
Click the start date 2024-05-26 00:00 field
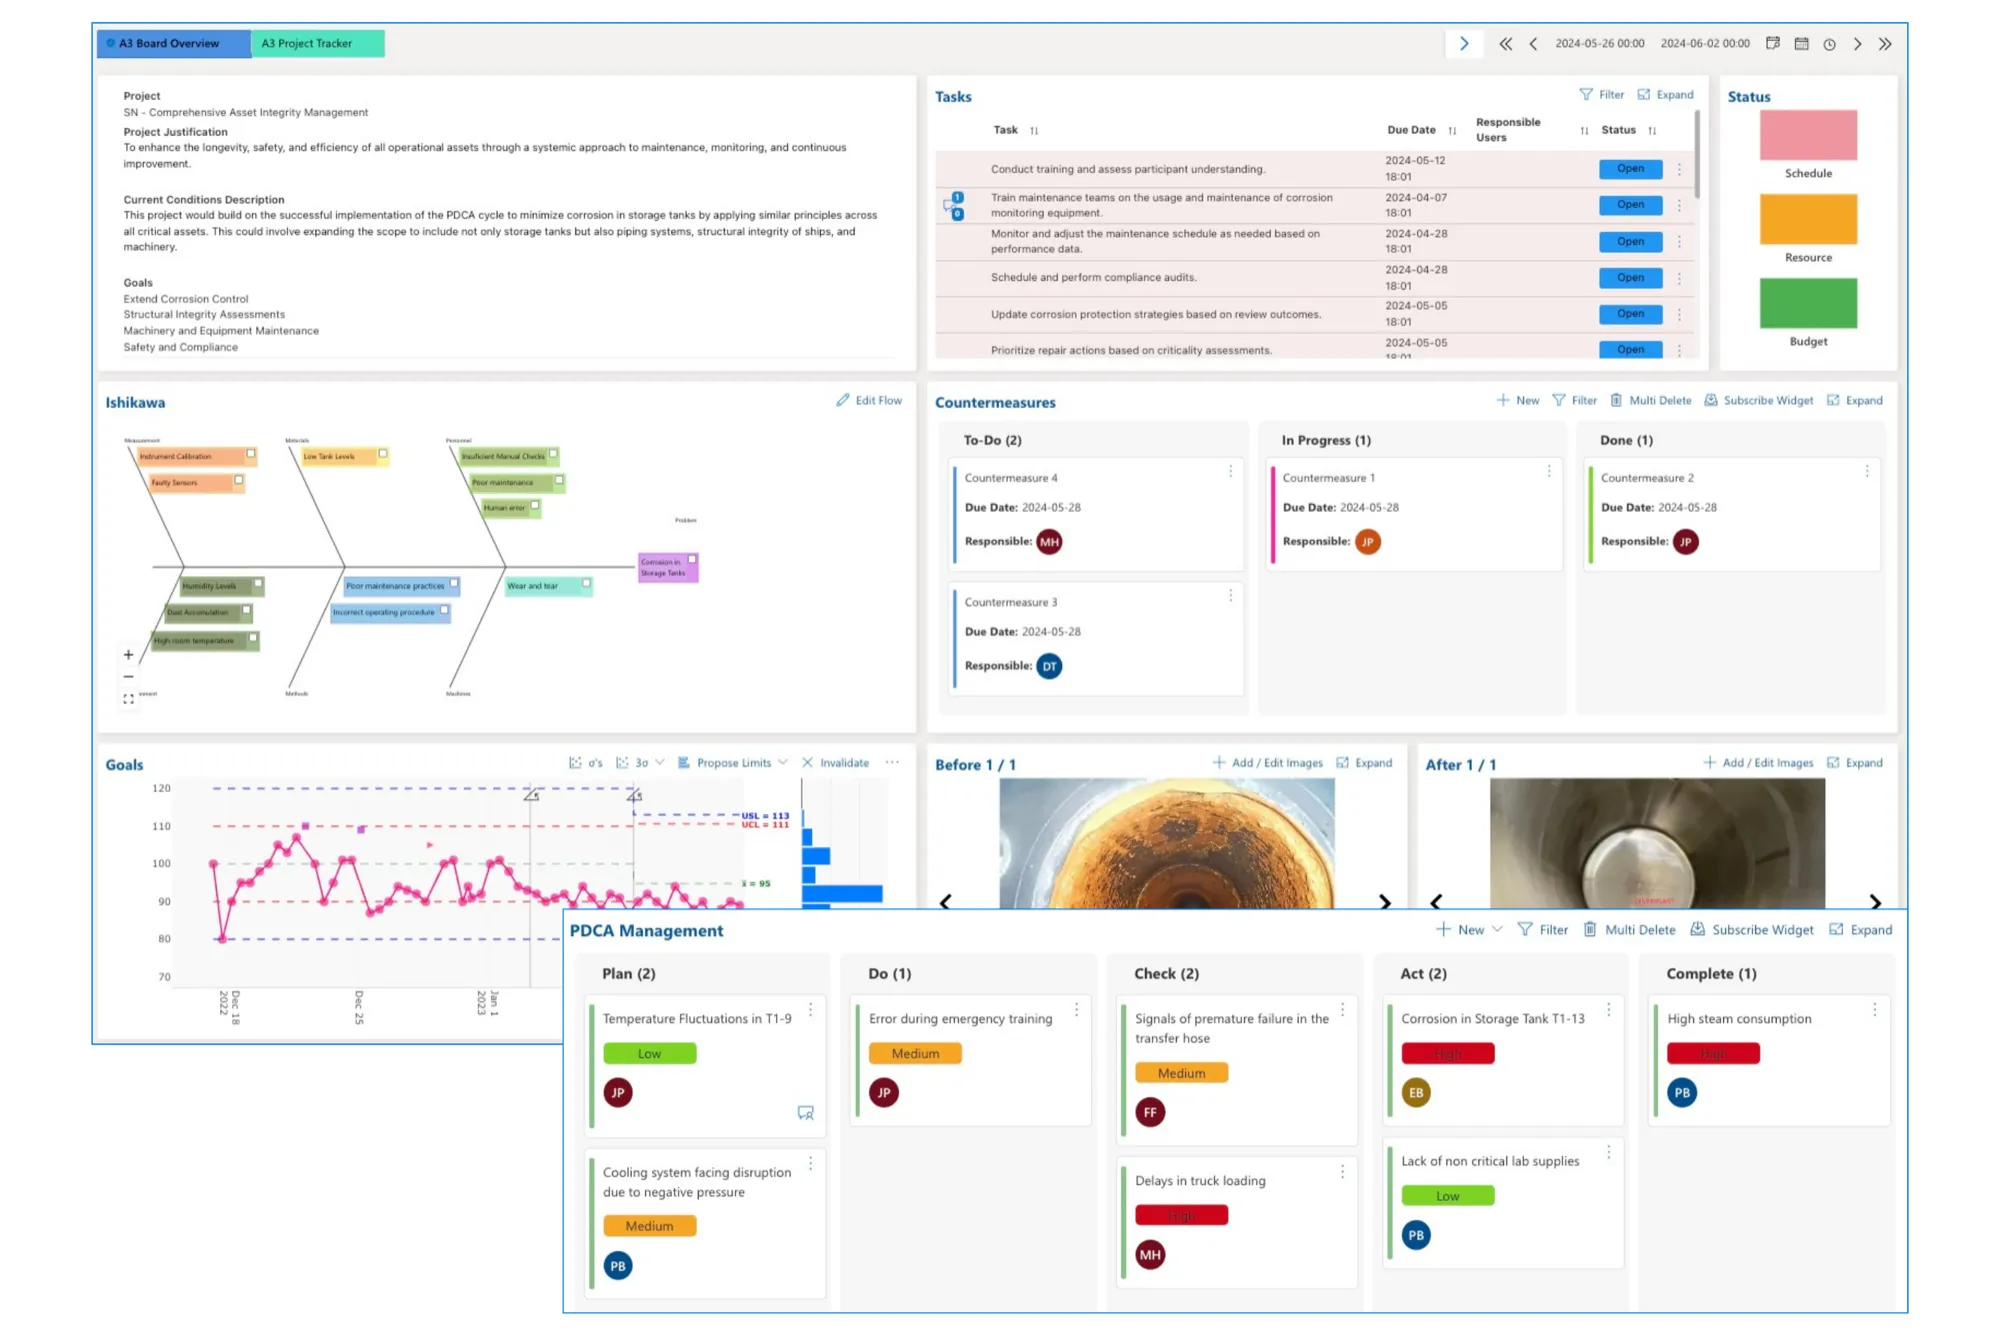(1599, 44)
